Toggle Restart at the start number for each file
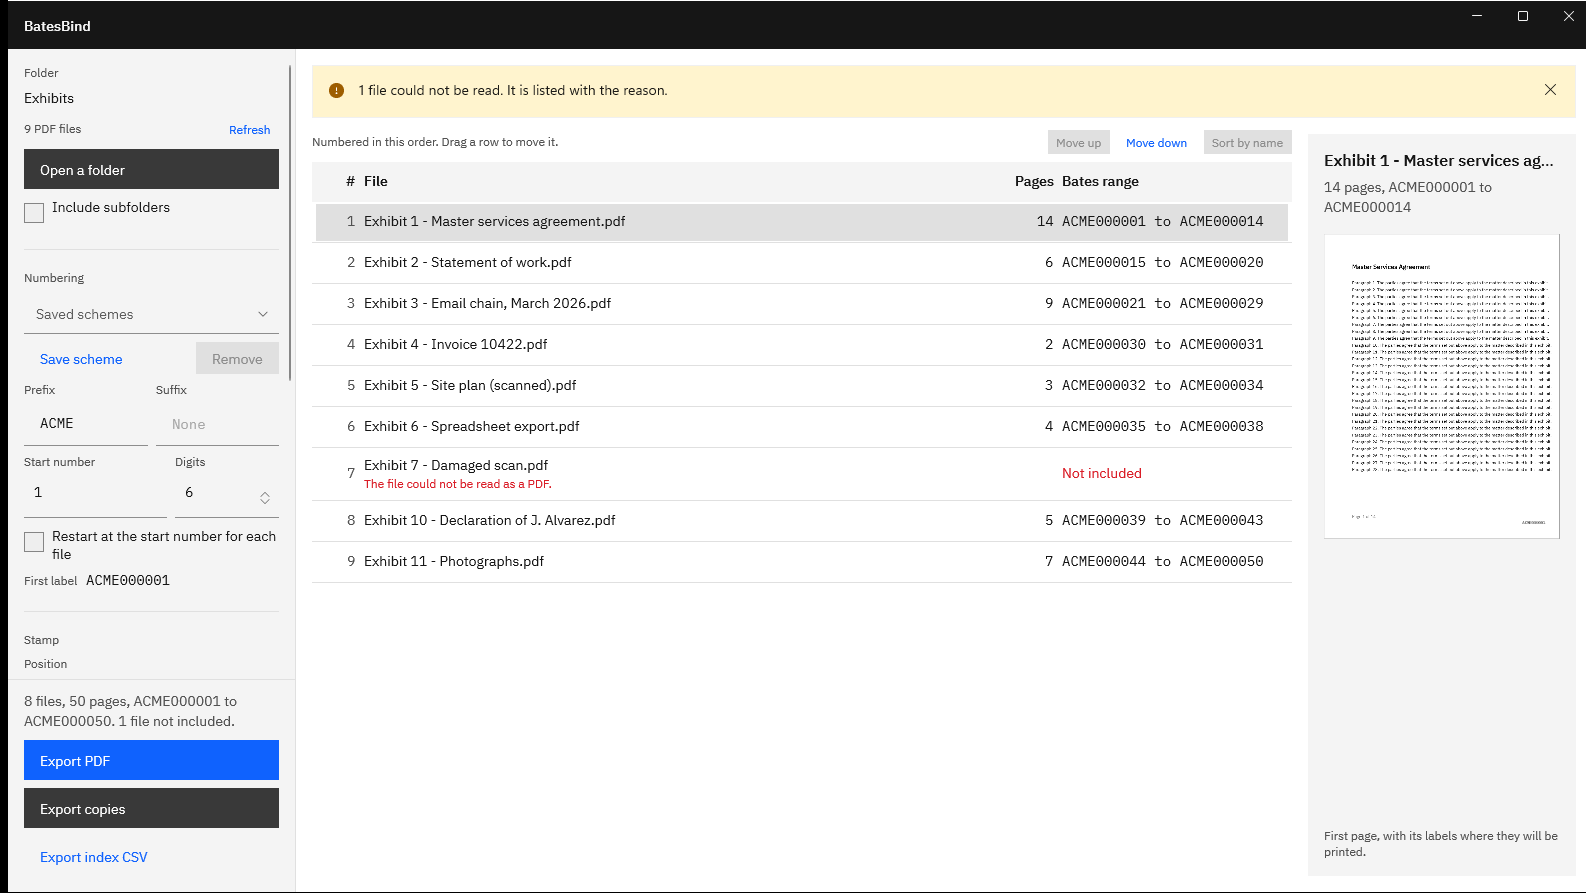 click(34, 541)
